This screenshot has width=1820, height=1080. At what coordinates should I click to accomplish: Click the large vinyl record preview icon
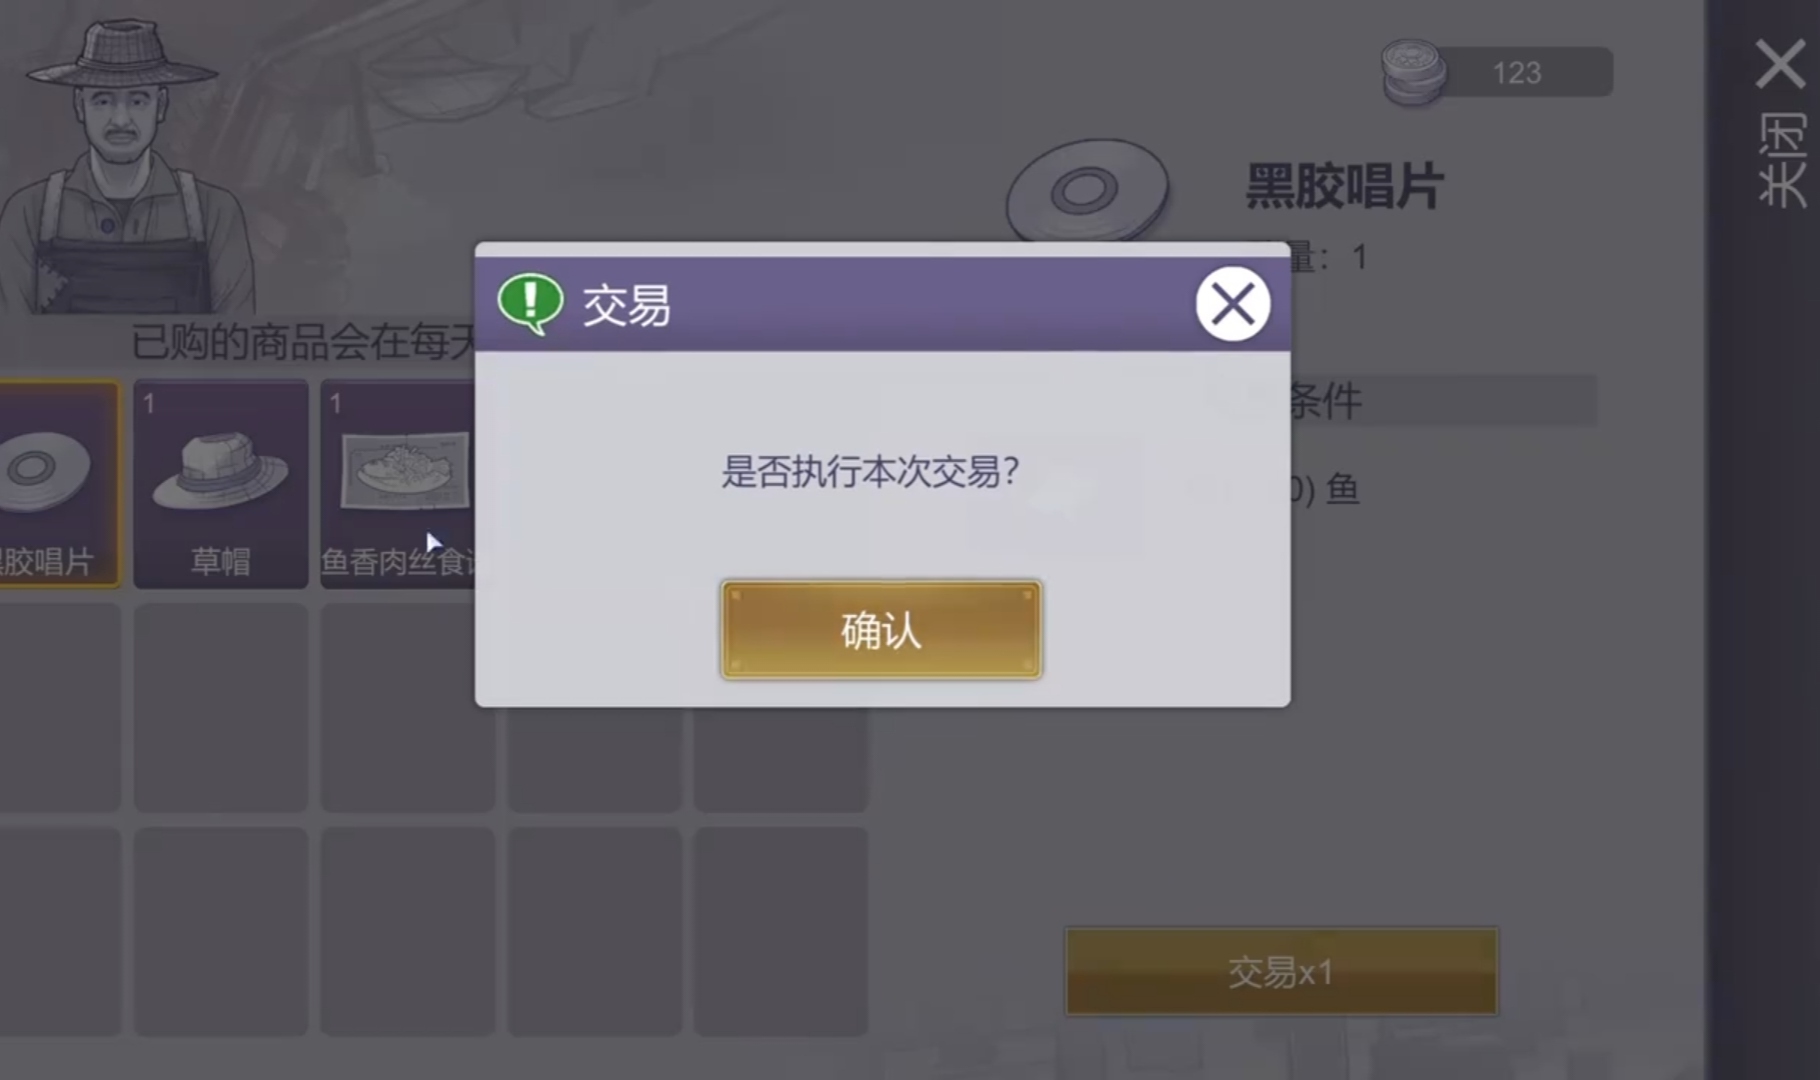[1088, 190]
